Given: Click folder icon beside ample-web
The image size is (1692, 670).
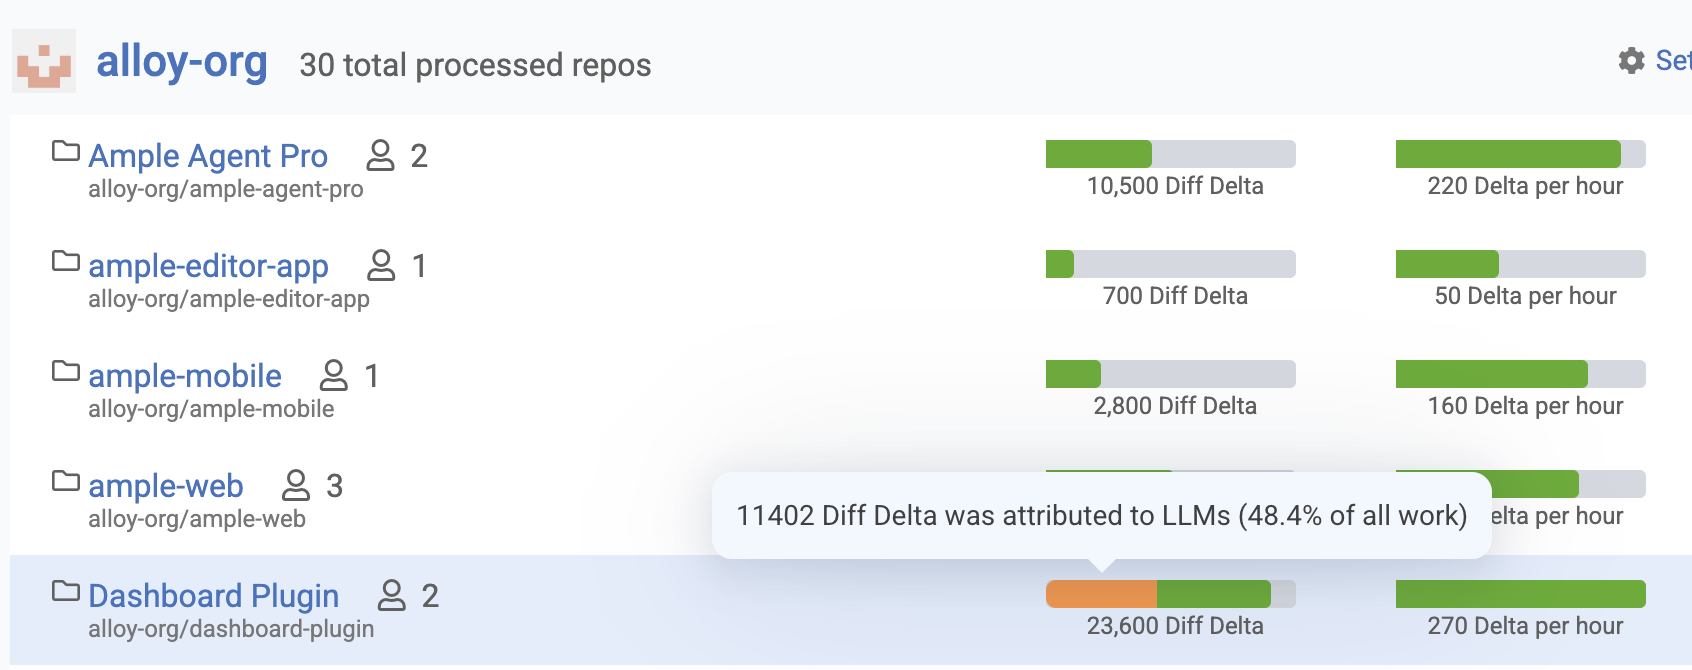Looking at the screenshot, I should 66,482.
